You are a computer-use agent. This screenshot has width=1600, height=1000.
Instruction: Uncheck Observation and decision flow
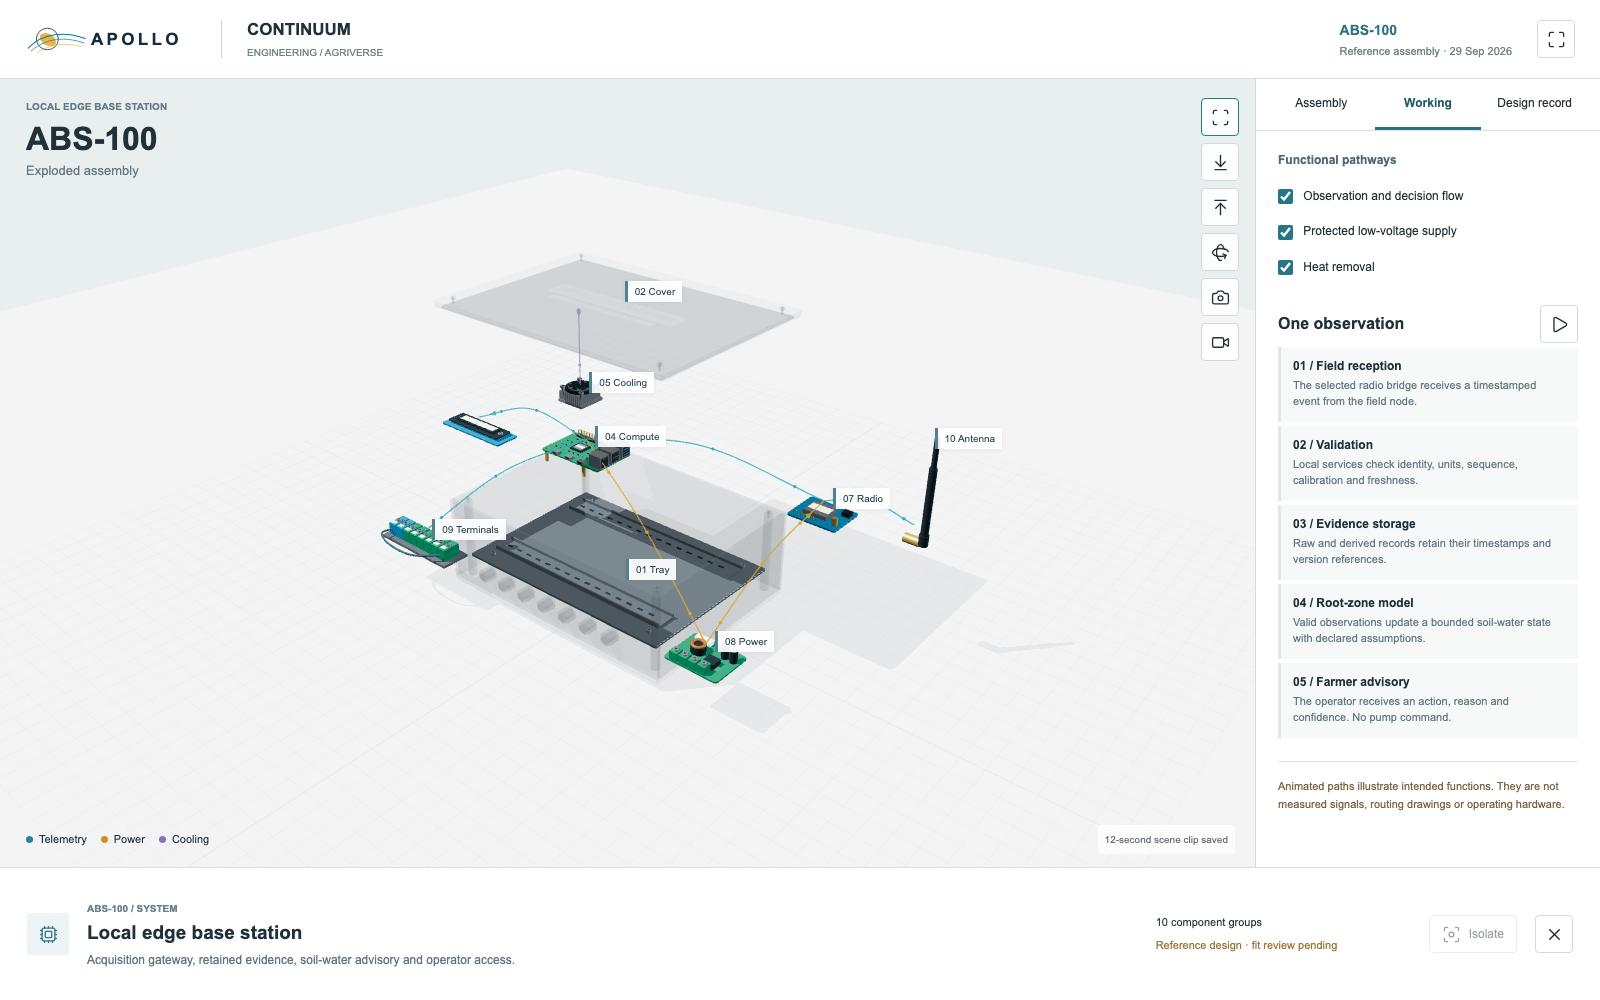tap(1286, 196)
